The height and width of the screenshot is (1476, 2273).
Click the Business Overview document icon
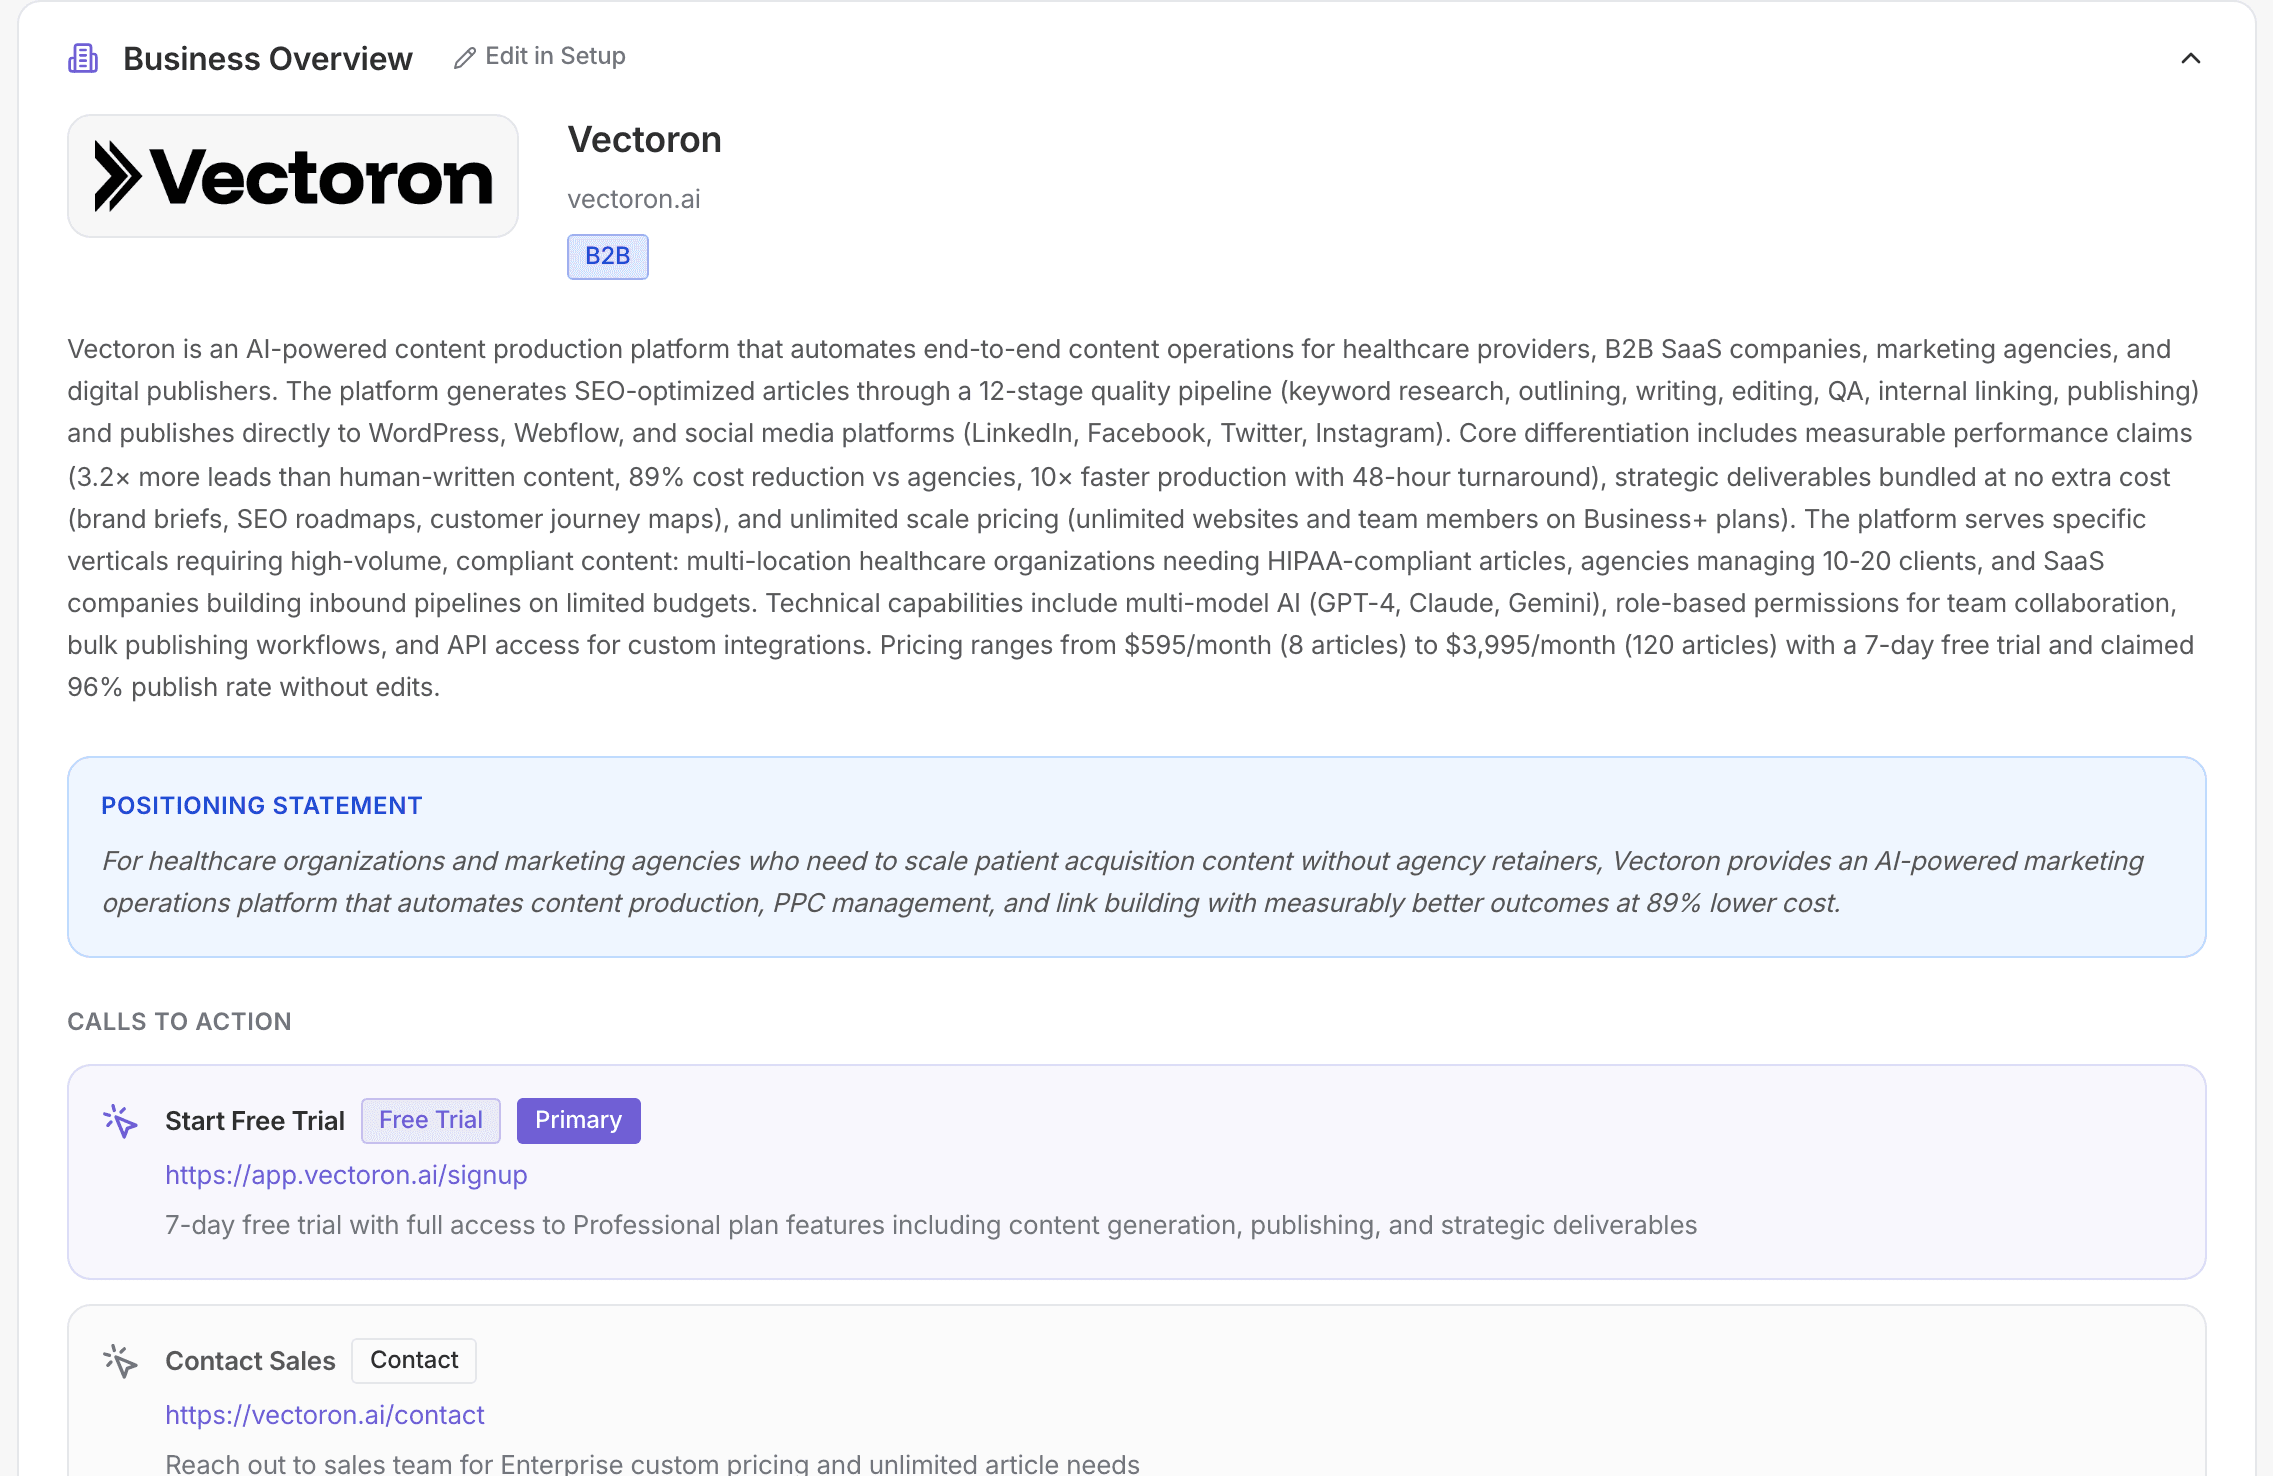pos(83,58)
